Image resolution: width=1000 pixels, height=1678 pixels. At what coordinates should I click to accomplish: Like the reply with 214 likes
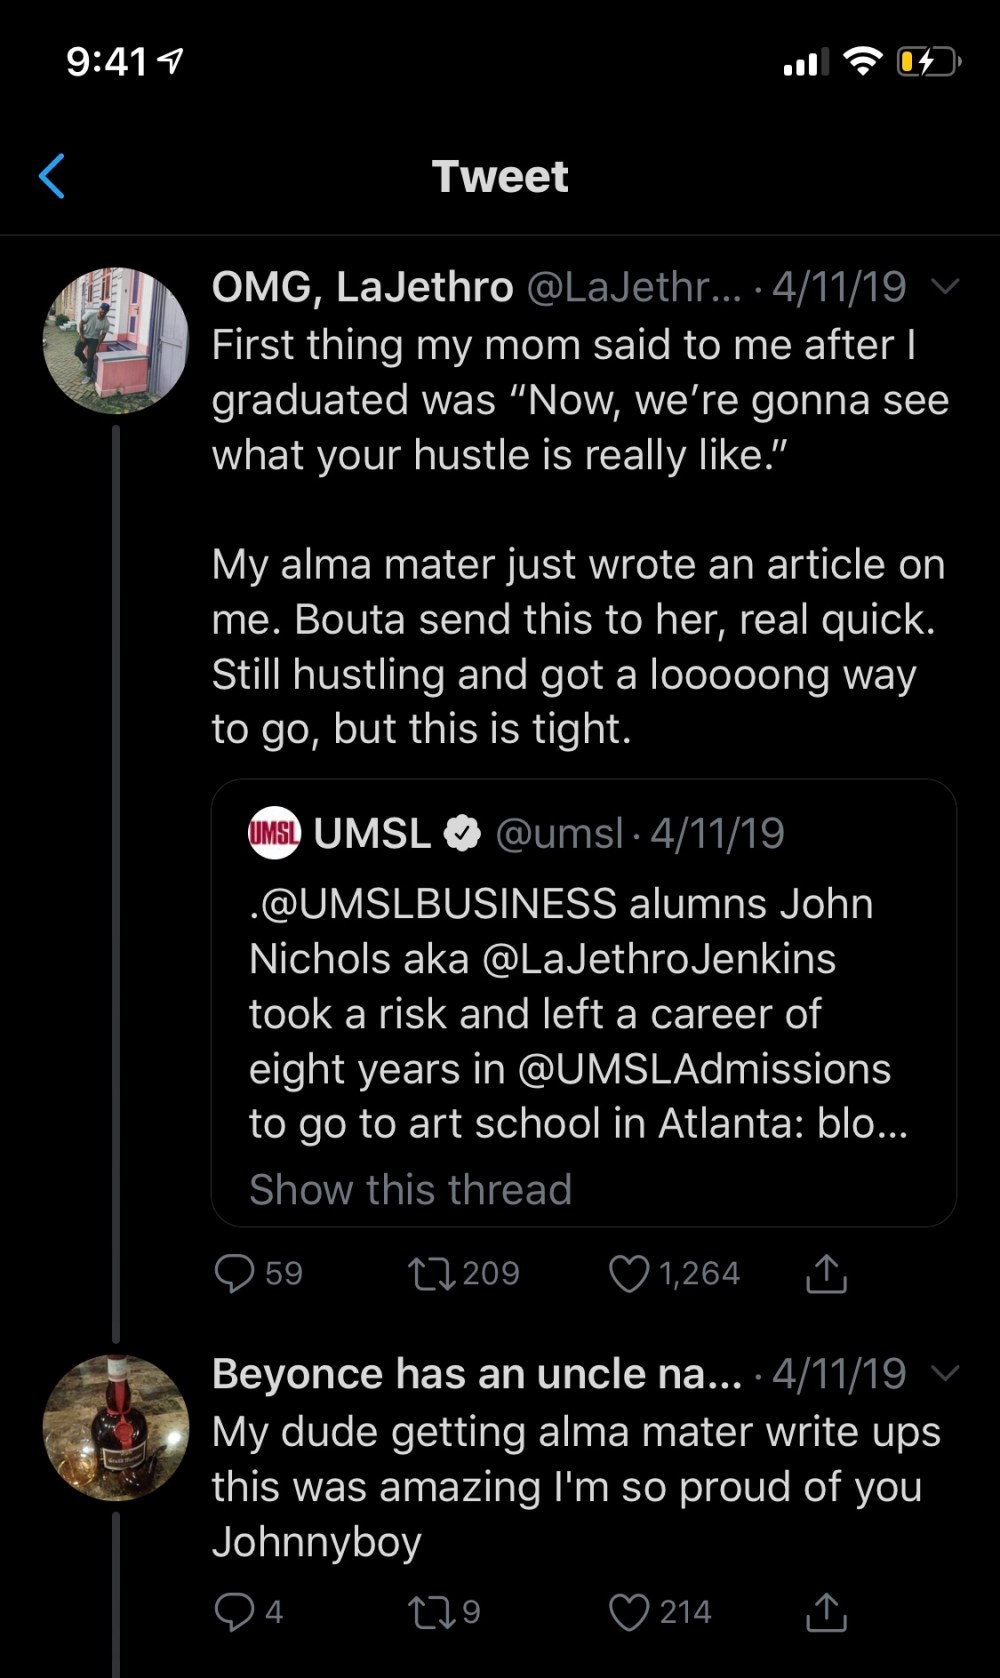pyautogui.click(x=629, y=1611)
